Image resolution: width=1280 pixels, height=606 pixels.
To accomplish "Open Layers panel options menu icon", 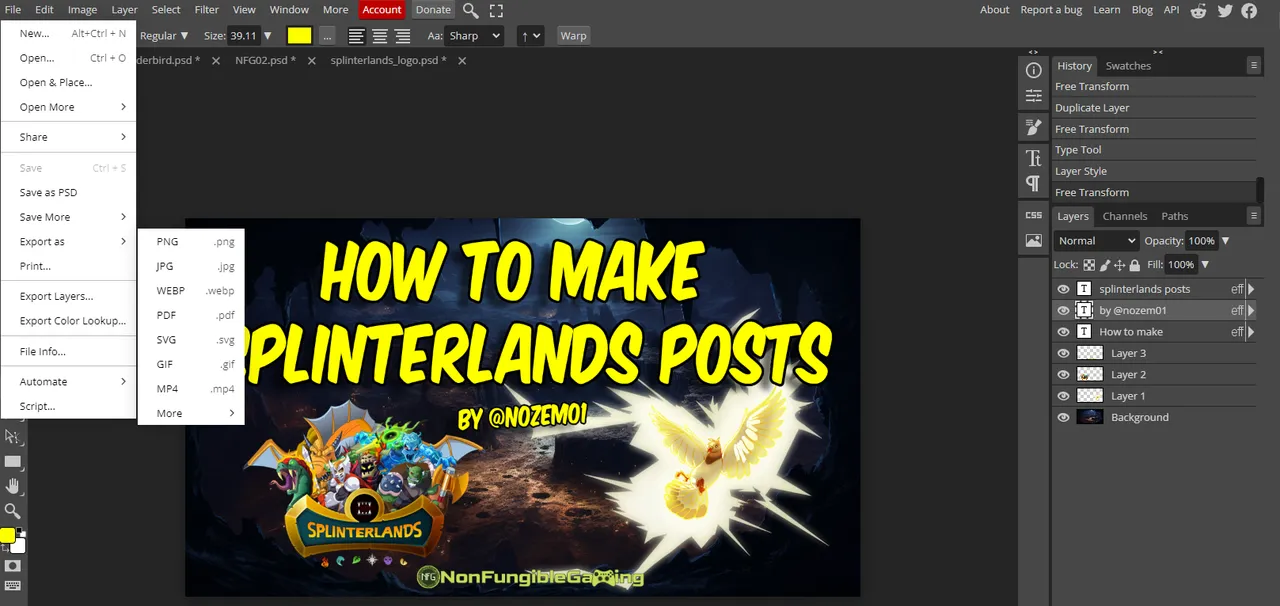I will pyautogui.click(x=1254, y=215).
